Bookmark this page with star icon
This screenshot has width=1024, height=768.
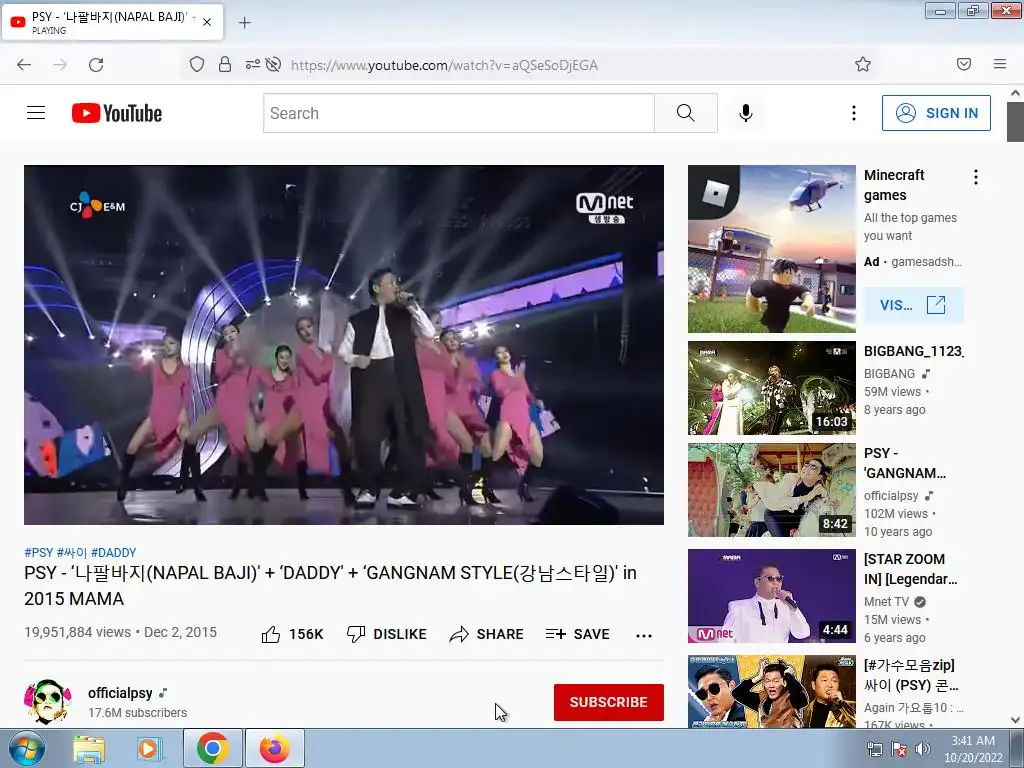(x=863, y=64)
